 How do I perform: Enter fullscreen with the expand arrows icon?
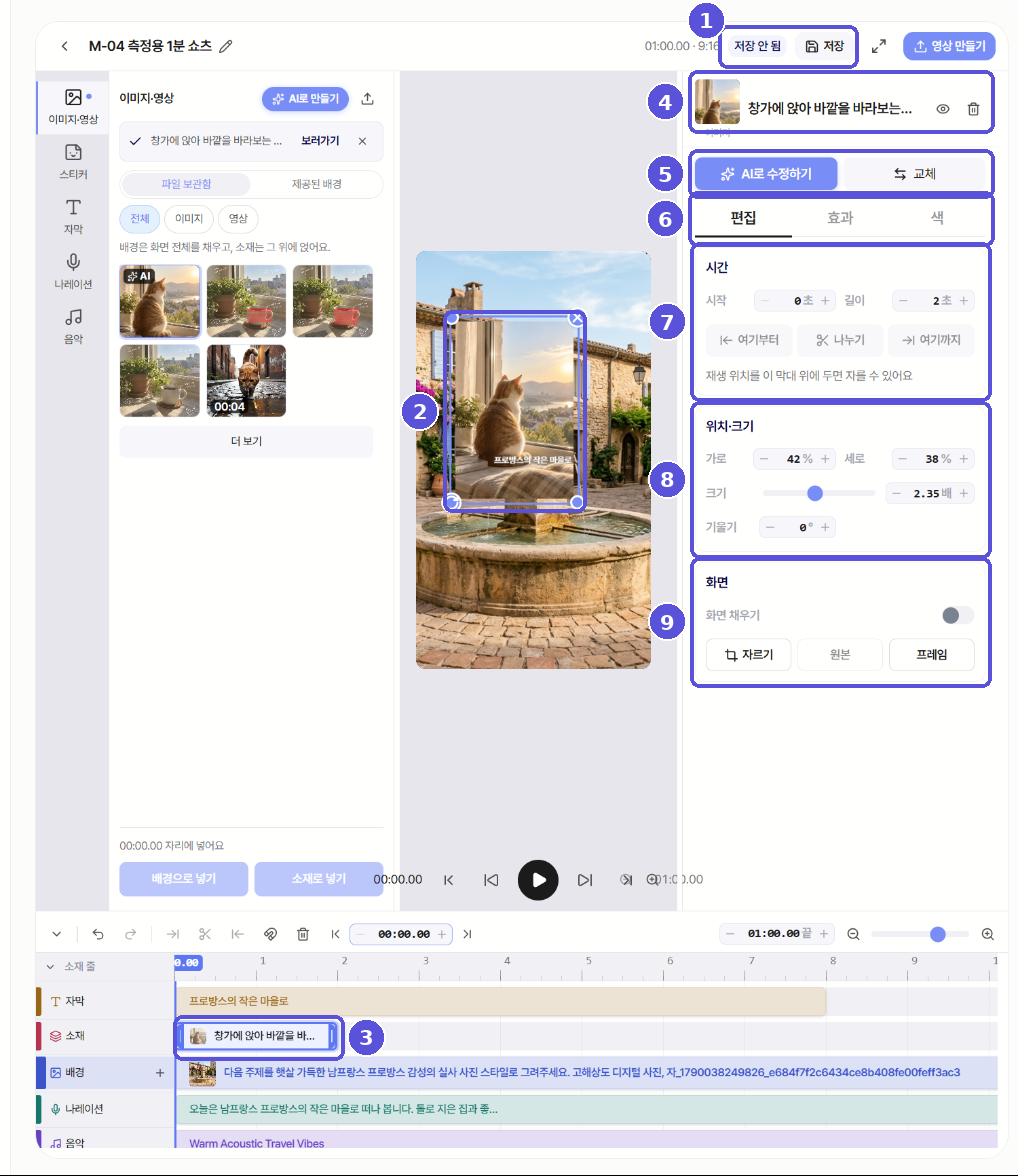tap(878, 46)
